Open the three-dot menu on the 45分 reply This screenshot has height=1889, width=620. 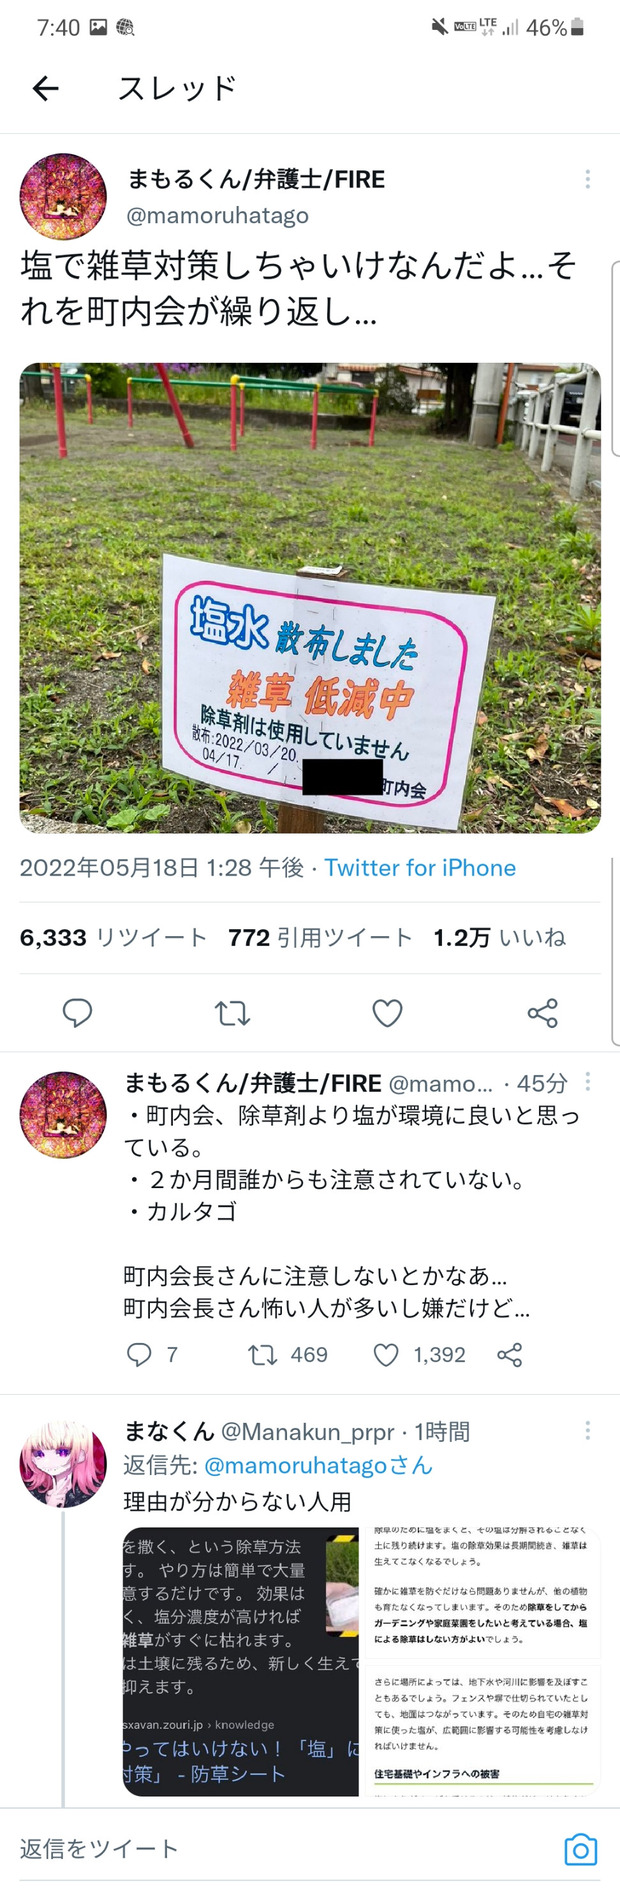587,1082
